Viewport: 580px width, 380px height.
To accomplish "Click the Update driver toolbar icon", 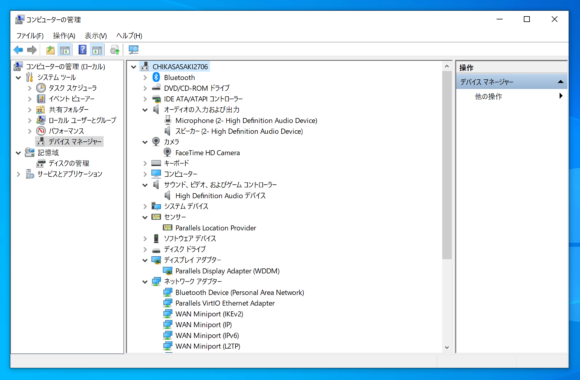I will 115,50.
